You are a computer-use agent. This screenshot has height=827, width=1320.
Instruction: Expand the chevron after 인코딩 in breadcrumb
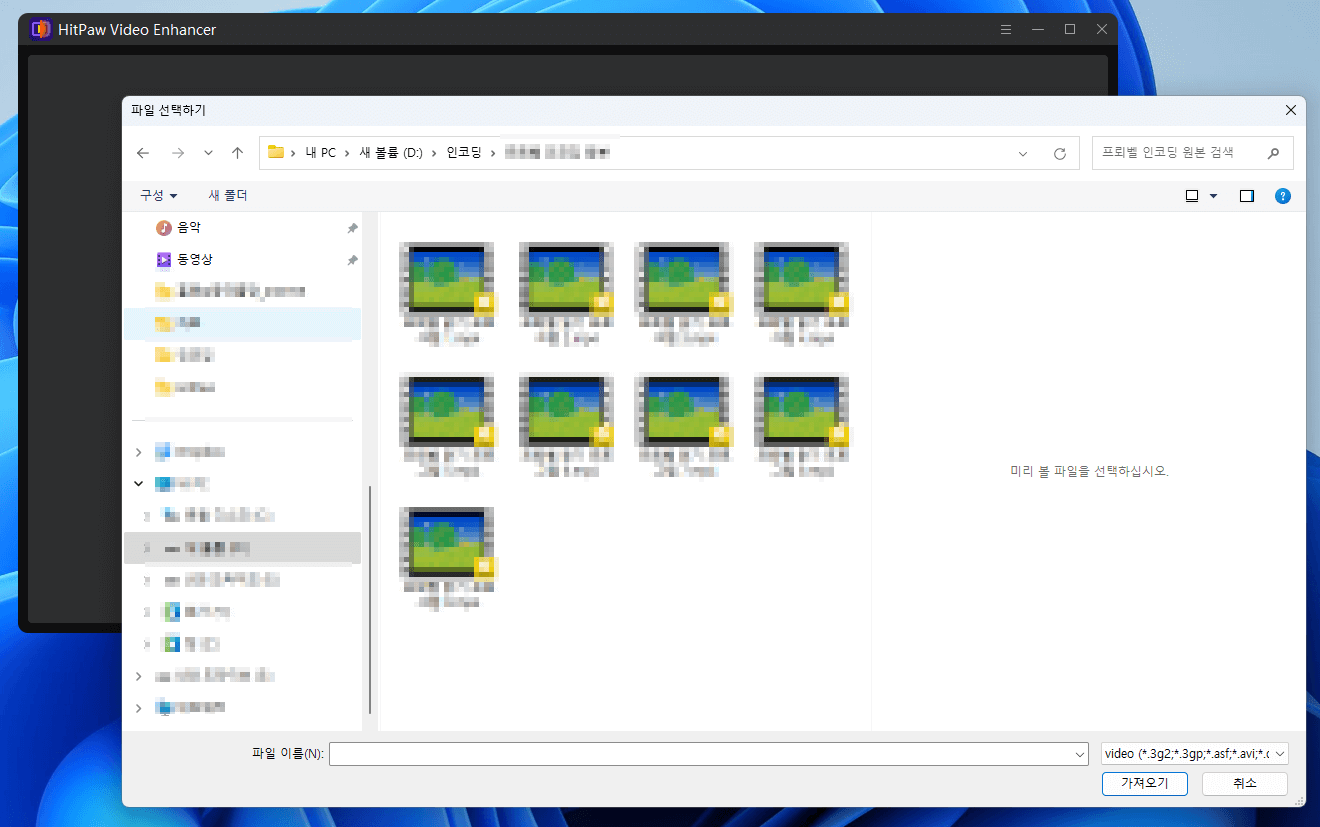(x=493, y=153)
